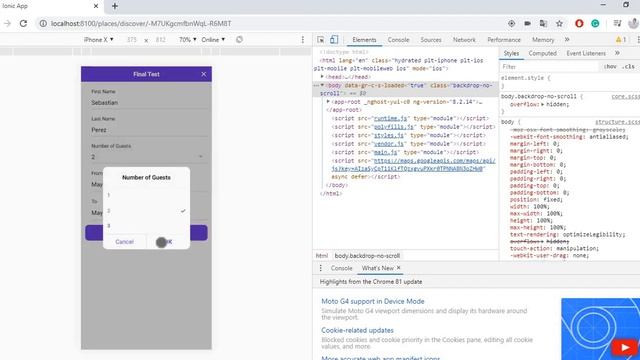Image resolution: width=640 pixels, height=360 pixels.
Task: Select body.backdrop-no-scroll breadcrumb
Action: [x=367, y=256]
